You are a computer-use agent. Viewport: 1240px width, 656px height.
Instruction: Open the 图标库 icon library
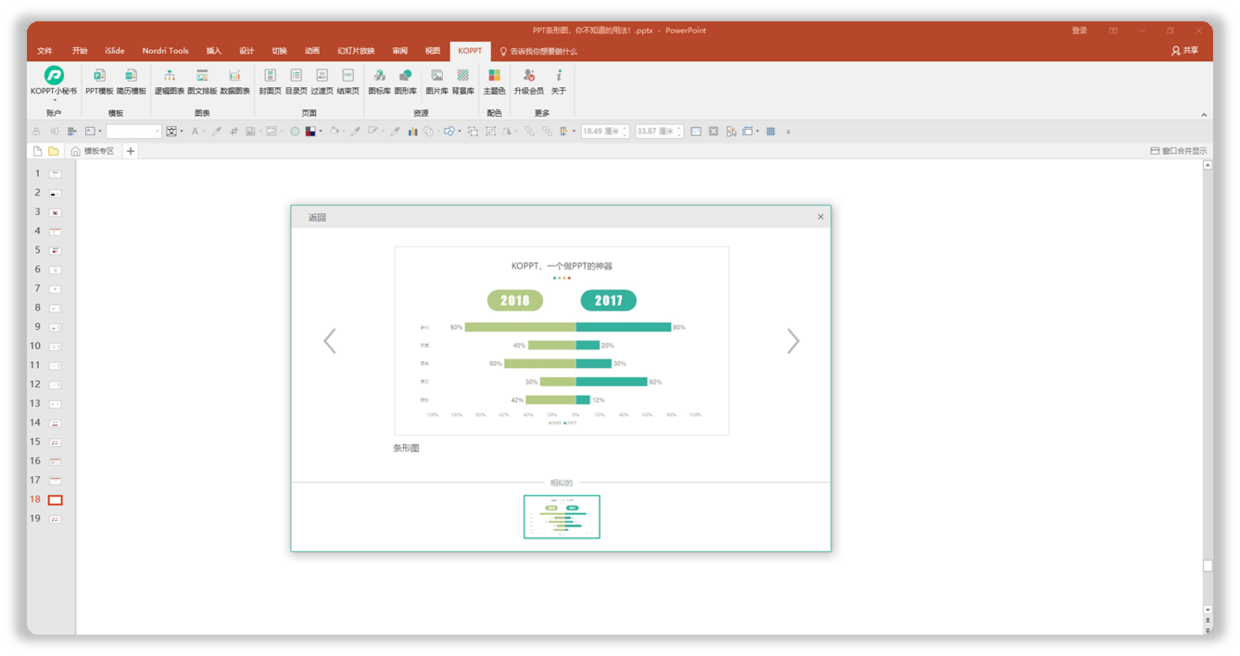[x=379, y=82]
